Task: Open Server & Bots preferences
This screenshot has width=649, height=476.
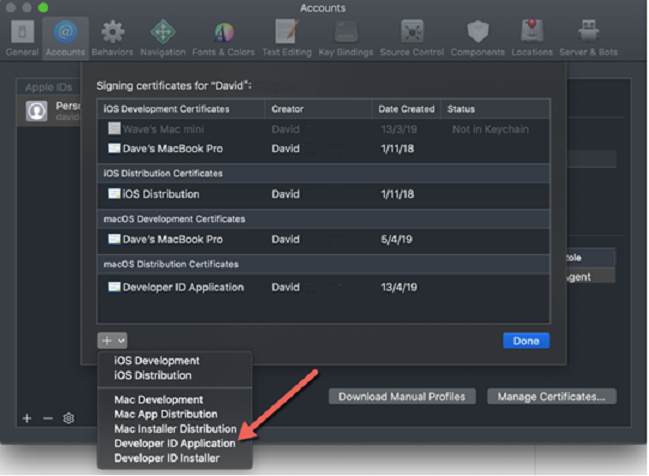Action: 588,38
